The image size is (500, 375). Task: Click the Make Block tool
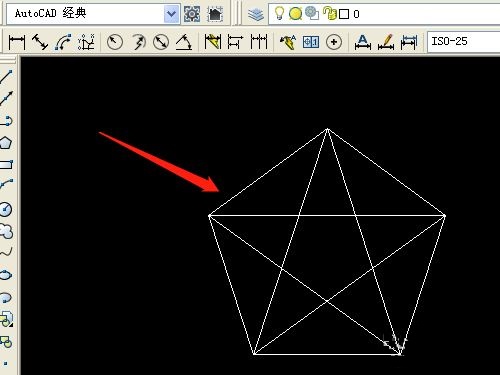click(6, 342)
